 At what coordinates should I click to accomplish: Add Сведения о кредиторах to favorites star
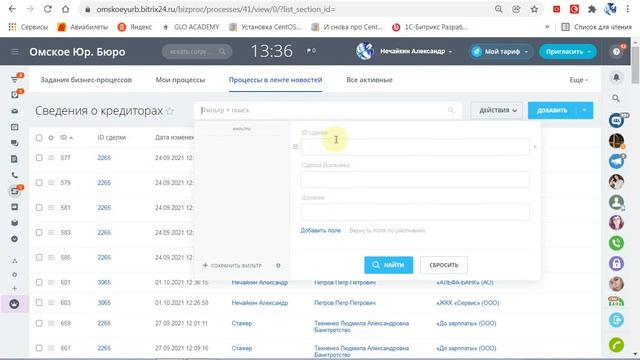[x=170, y=111]
